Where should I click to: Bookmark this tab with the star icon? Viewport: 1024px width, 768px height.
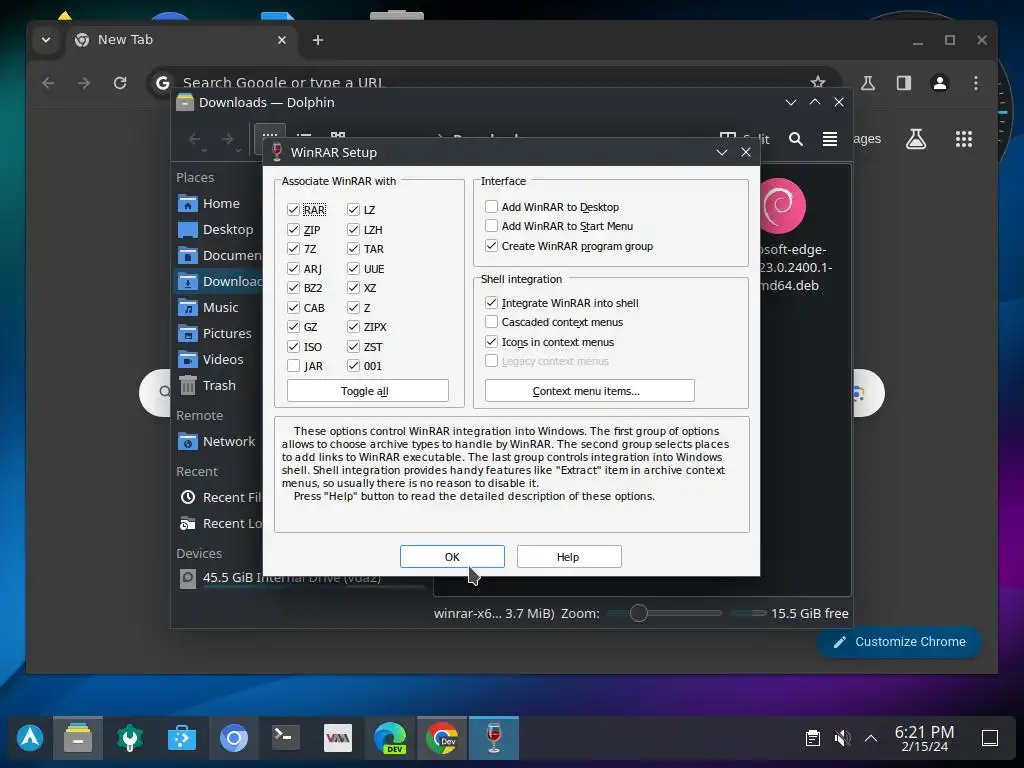click(x=818, y=82)
